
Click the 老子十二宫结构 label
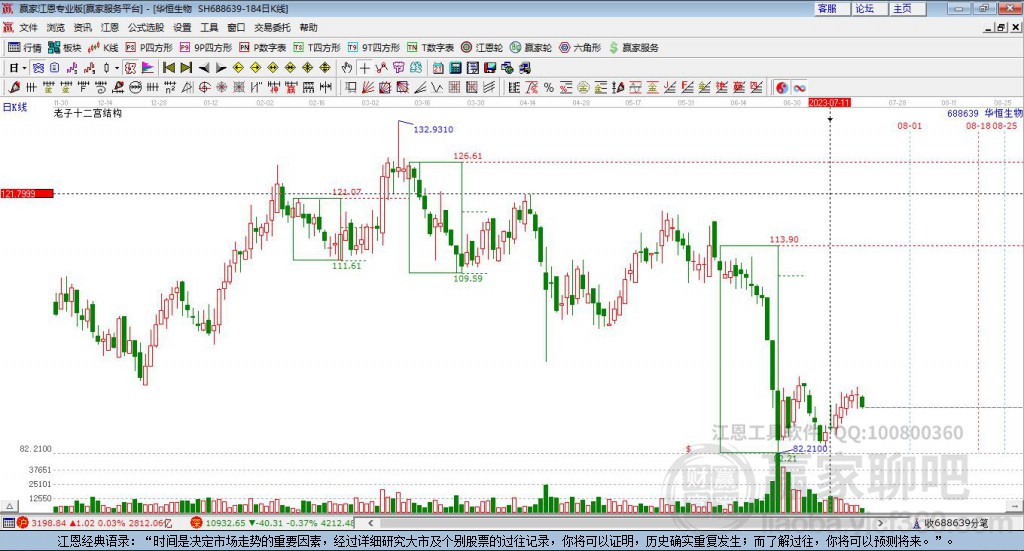[x=88, y=113]
